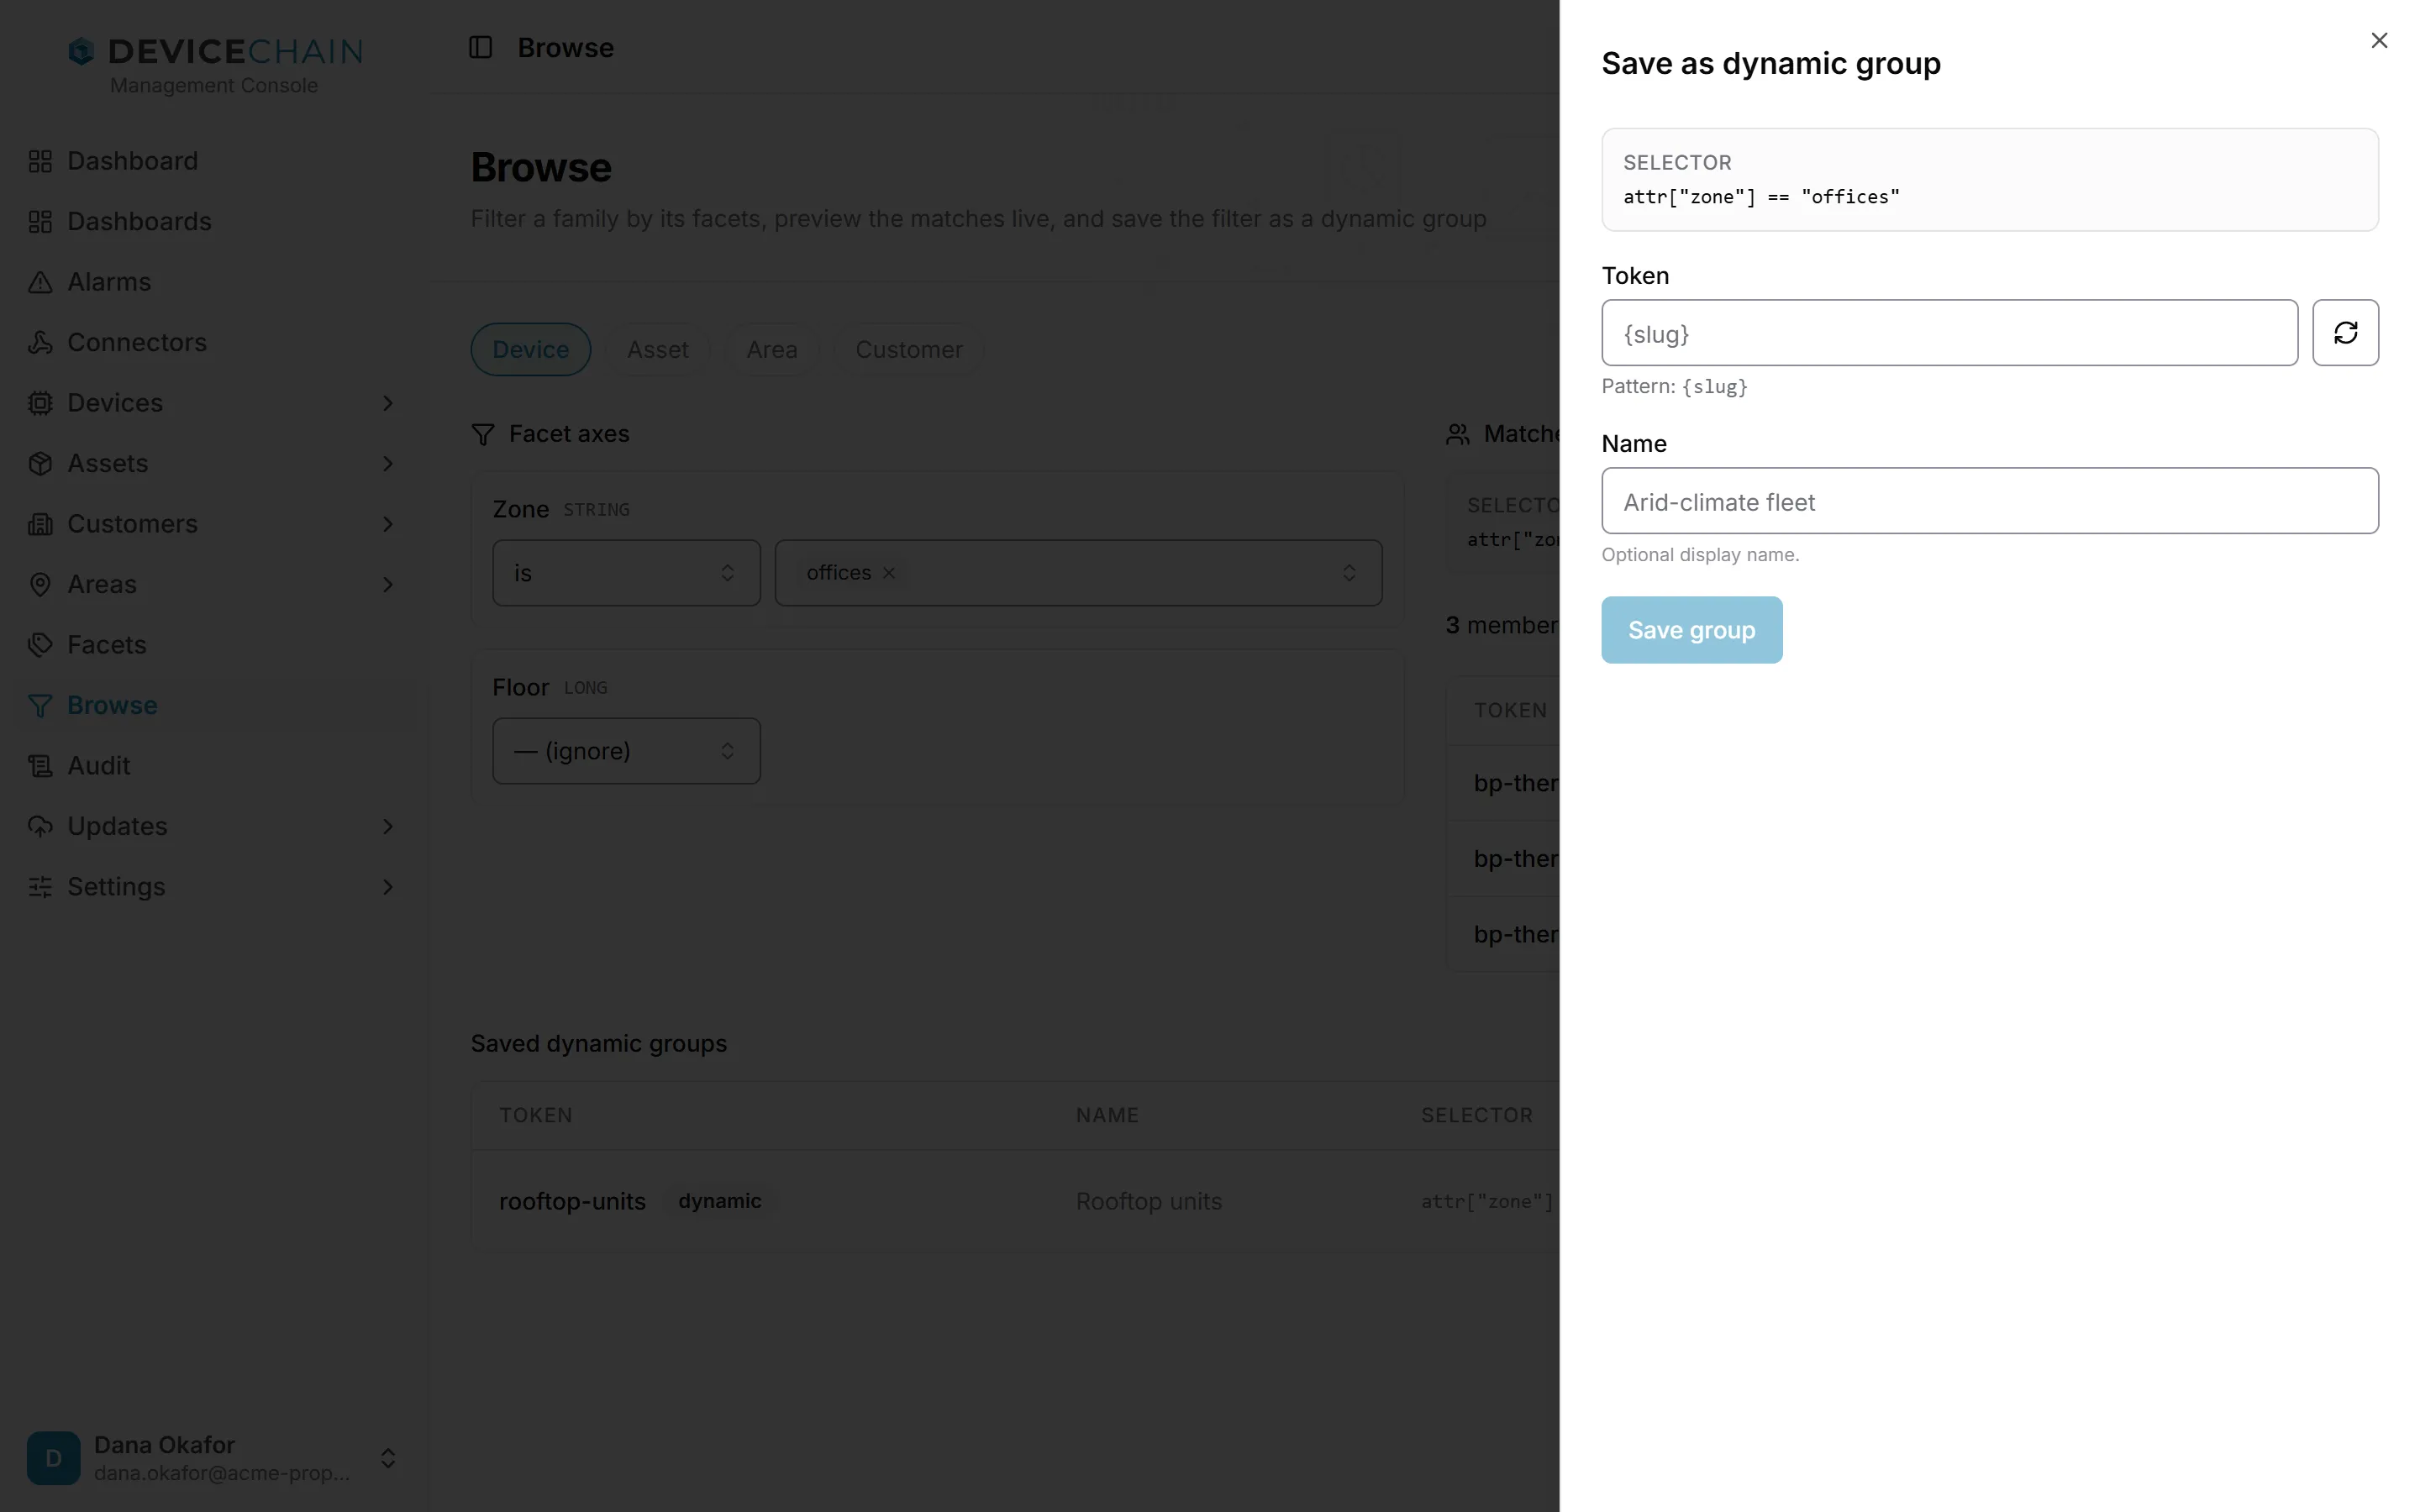
Task: Expand the Customers submenu chevron
Action: (x=388, y=524)
